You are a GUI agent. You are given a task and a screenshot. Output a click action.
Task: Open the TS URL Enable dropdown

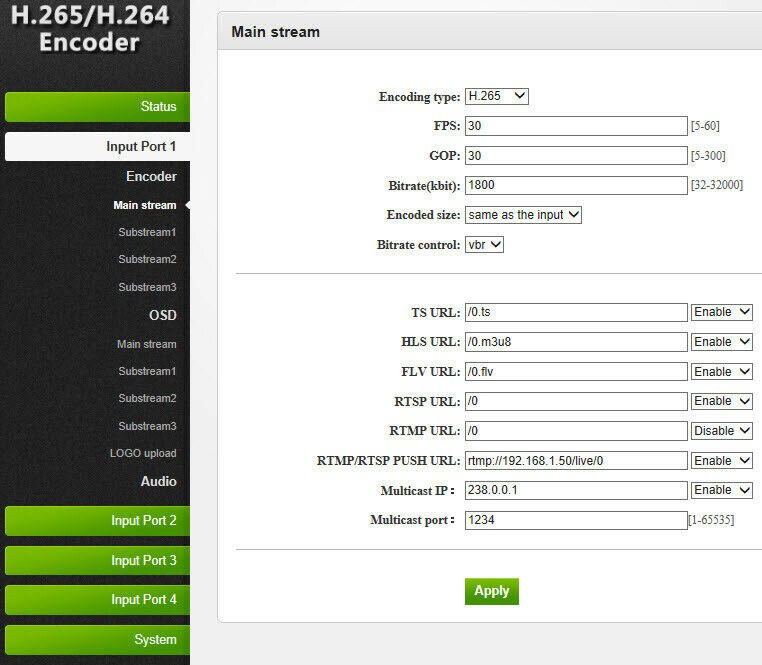[x=722, y=312]
